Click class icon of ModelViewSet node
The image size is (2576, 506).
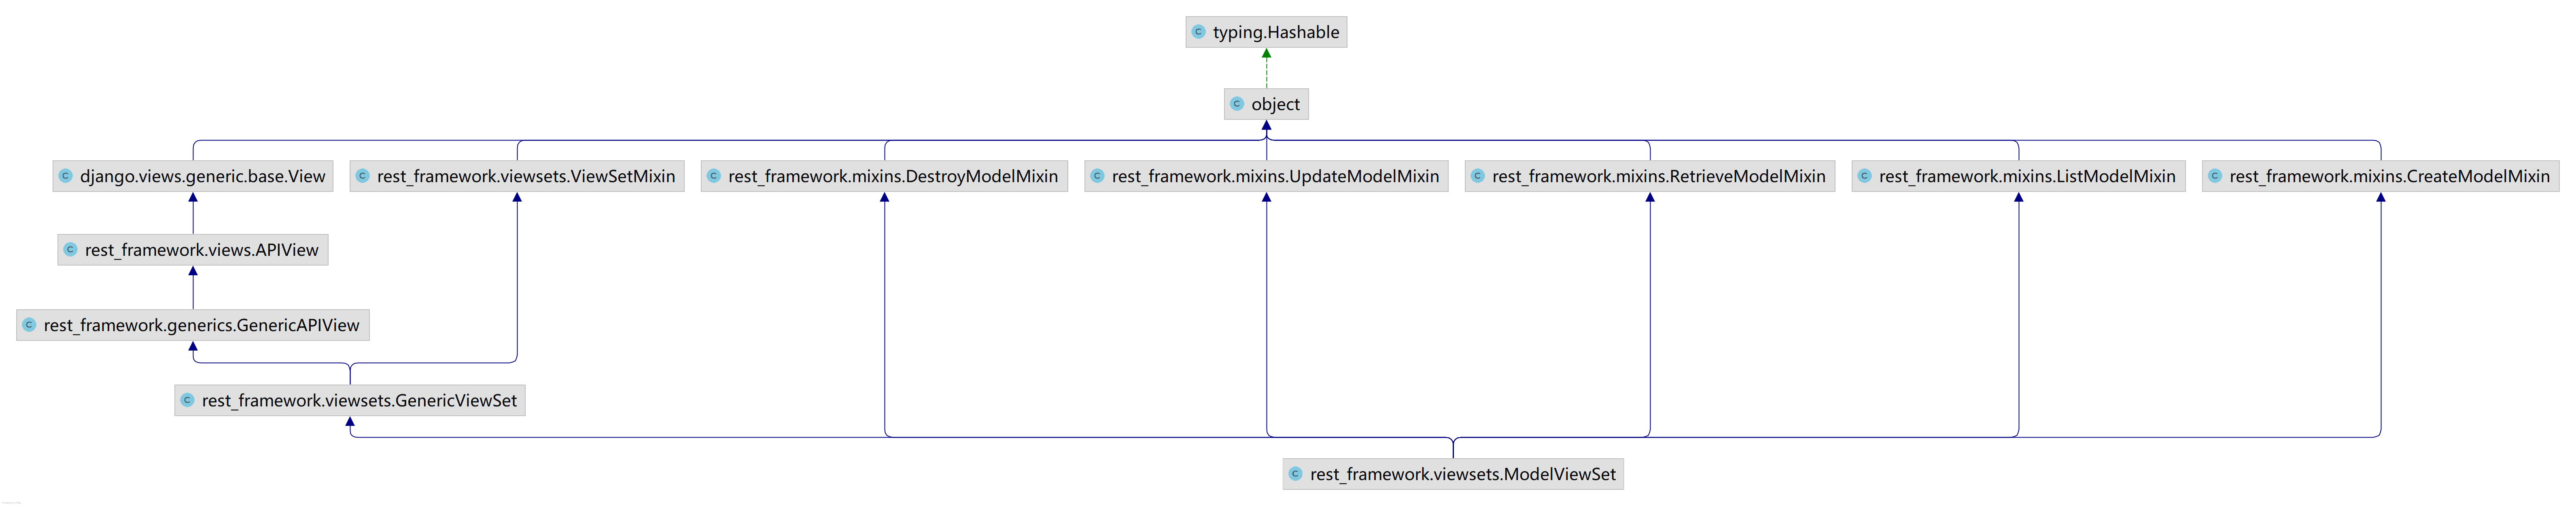tap(1296, 474)
